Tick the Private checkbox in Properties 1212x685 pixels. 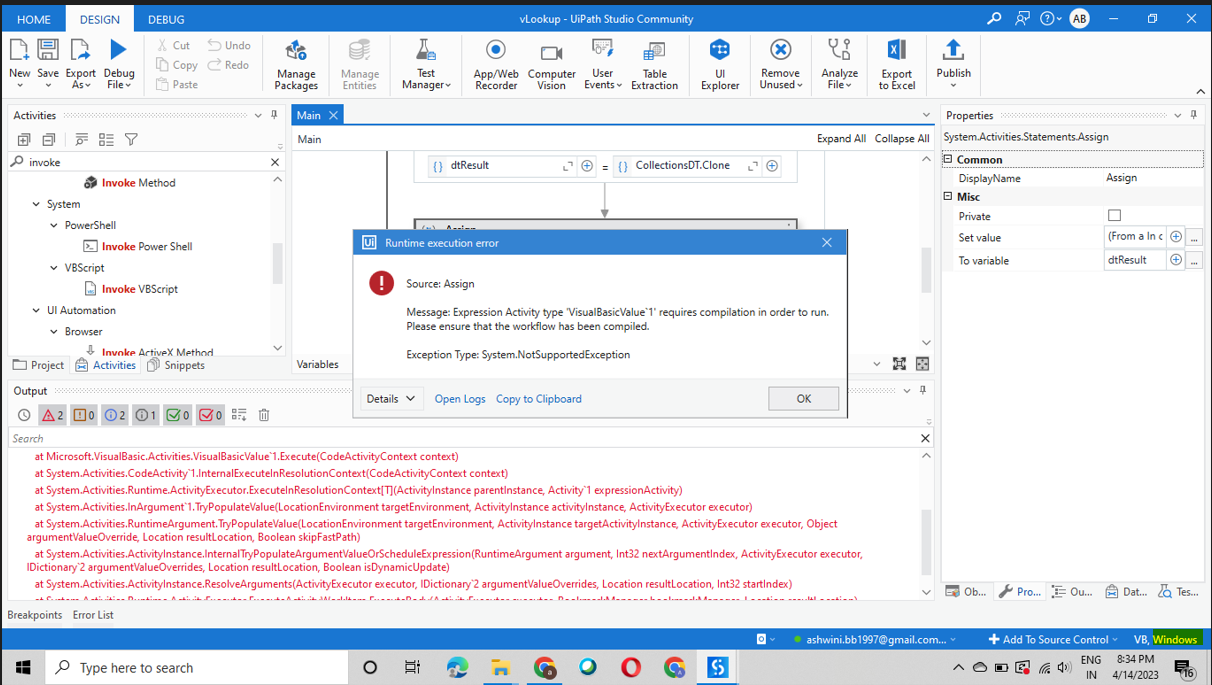(1114, 216)
